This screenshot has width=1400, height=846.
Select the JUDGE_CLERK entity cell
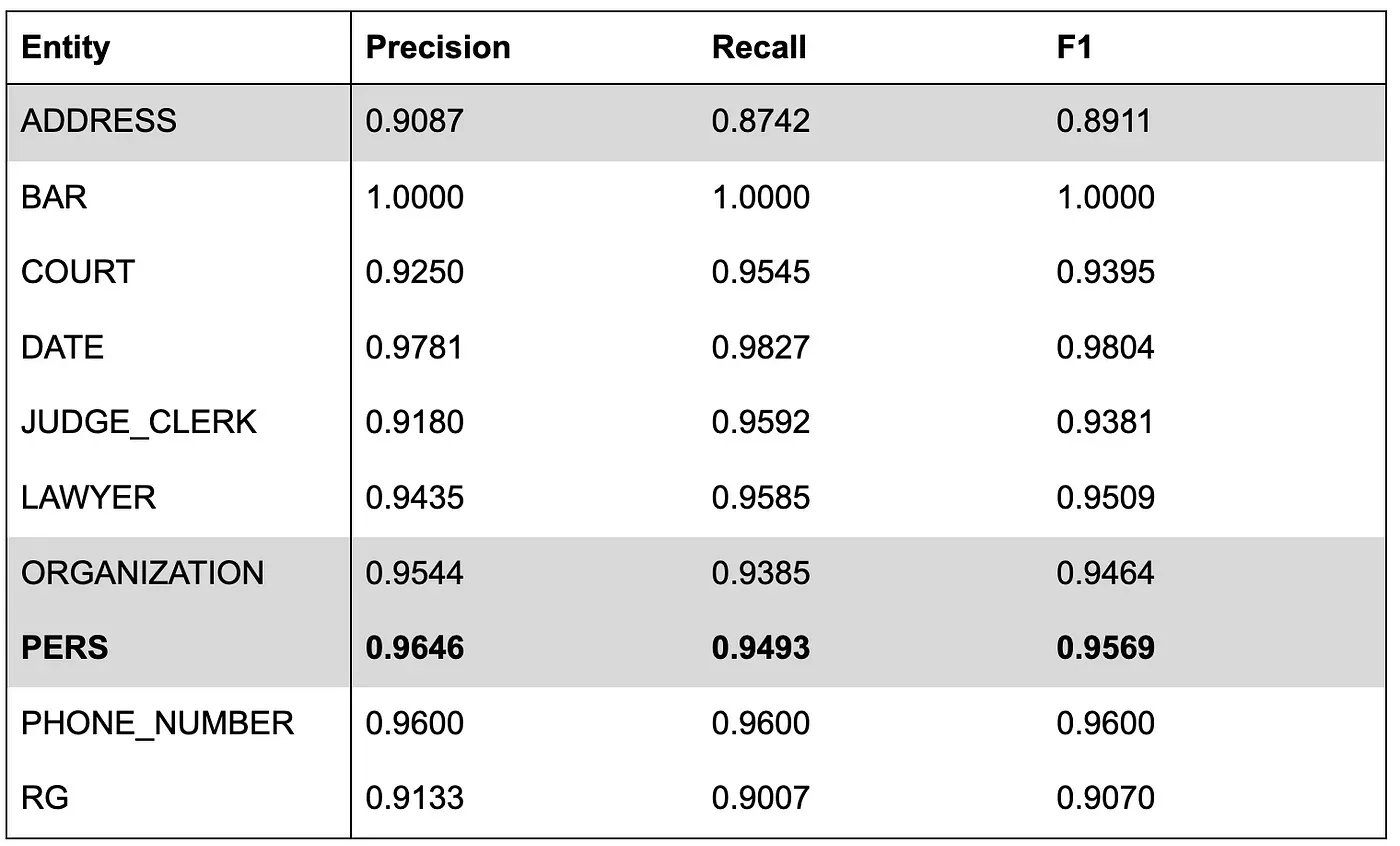click(x=139, y=422)
